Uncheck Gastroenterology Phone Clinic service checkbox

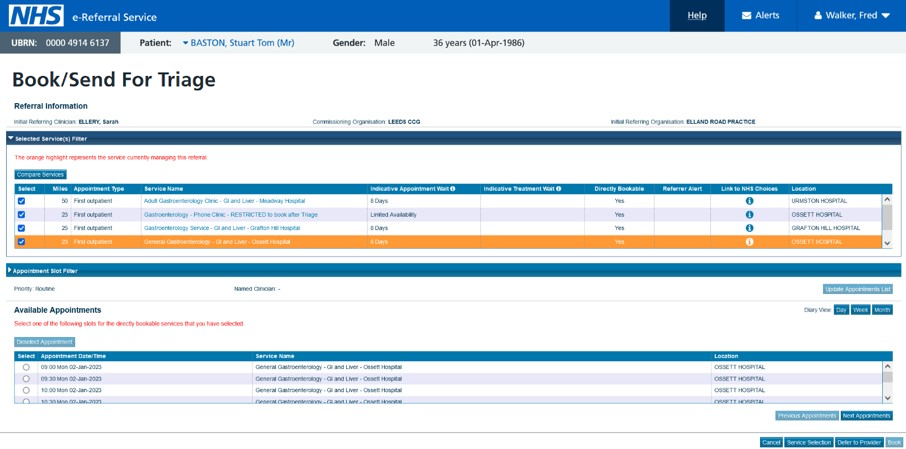22,214
